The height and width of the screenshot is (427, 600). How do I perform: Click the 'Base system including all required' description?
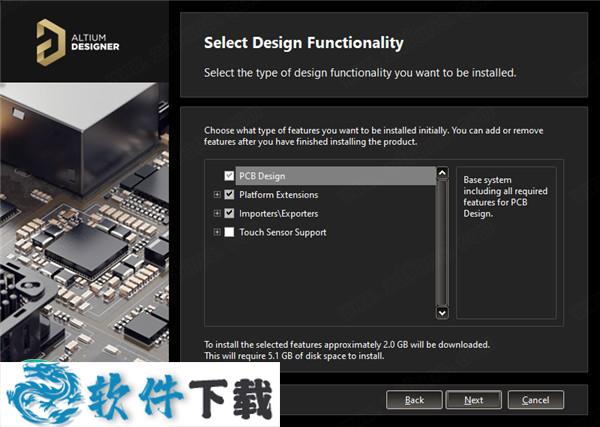505,197
